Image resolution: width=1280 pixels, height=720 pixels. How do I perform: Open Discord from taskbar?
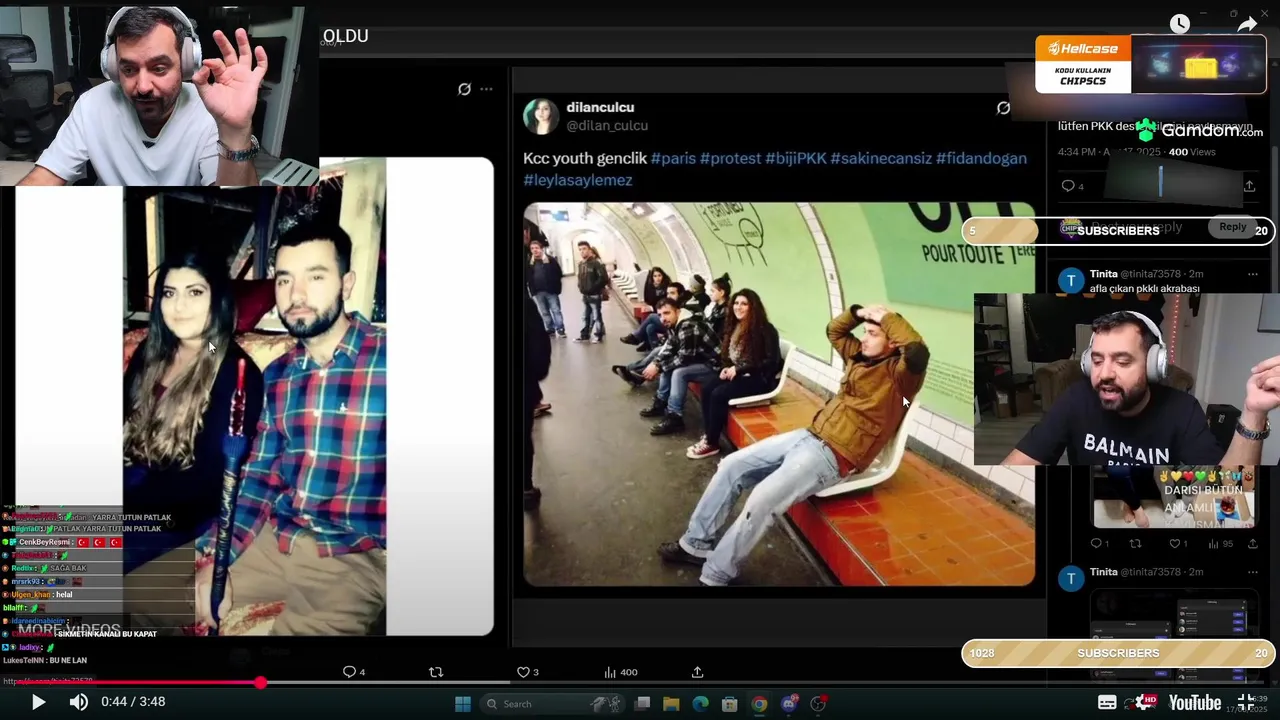789,703
